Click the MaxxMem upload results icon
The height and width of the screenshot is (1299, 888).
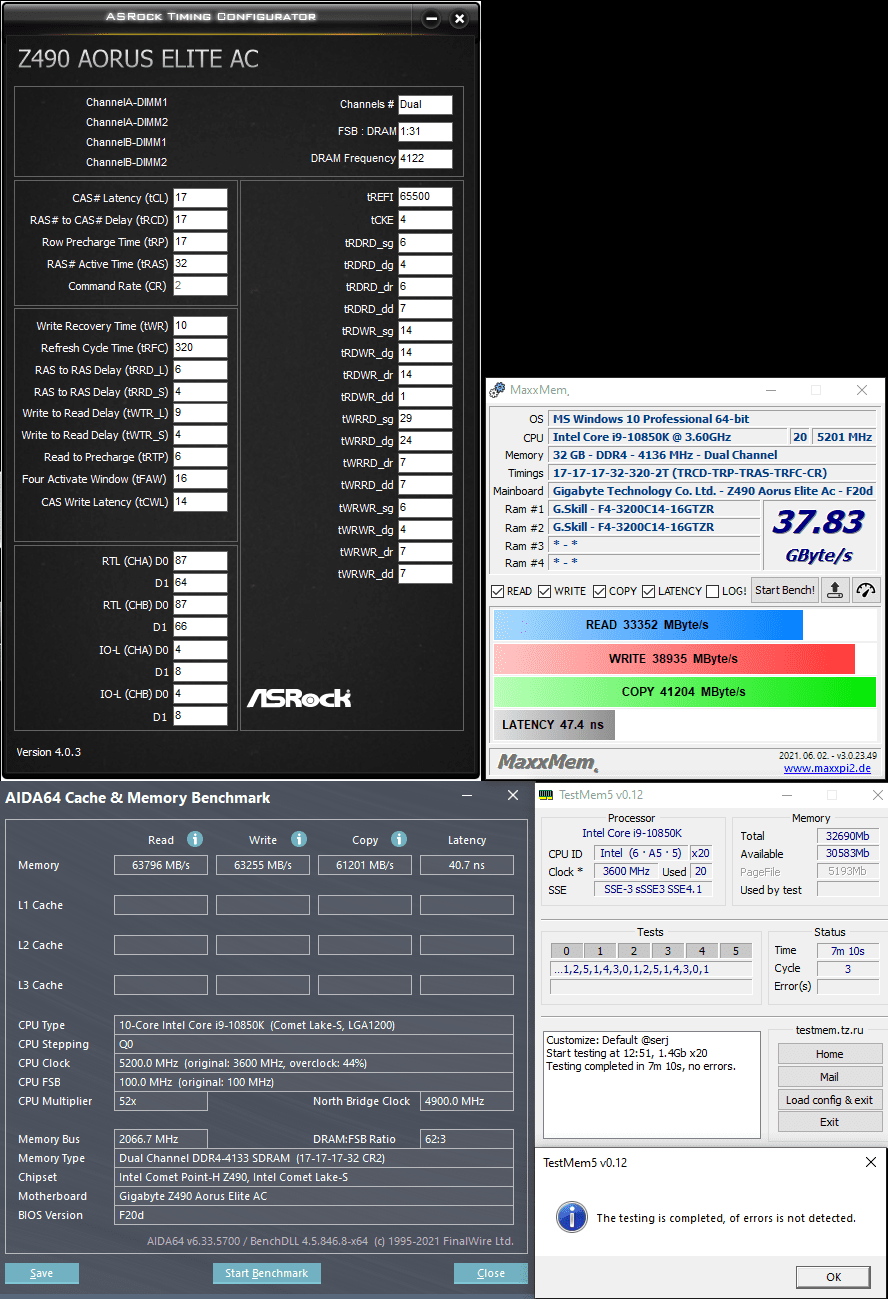[x=835, y=590]
